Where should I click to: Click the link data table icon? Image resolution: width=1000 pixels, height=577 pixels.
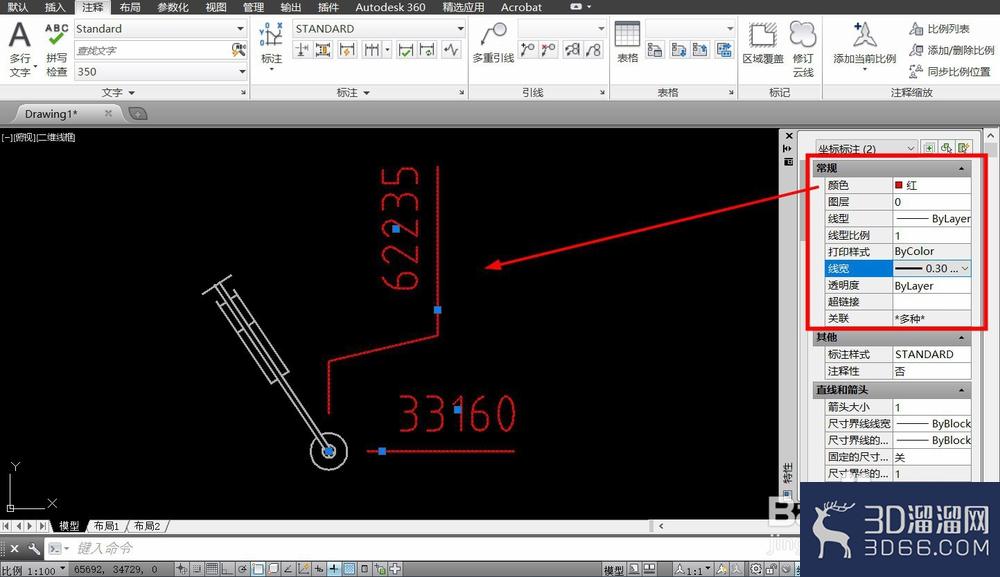655,50
